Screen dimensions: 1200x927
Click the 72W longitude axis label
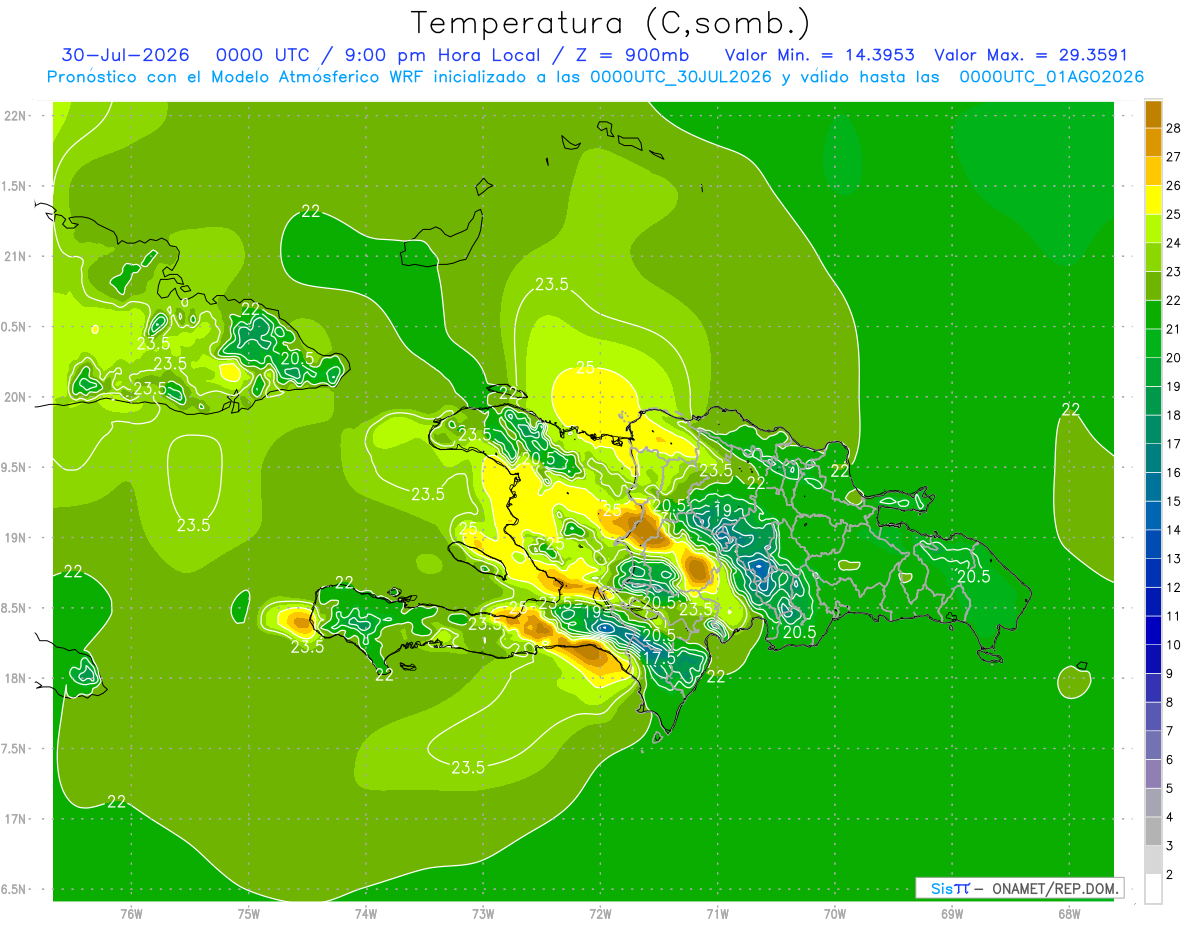600,913
